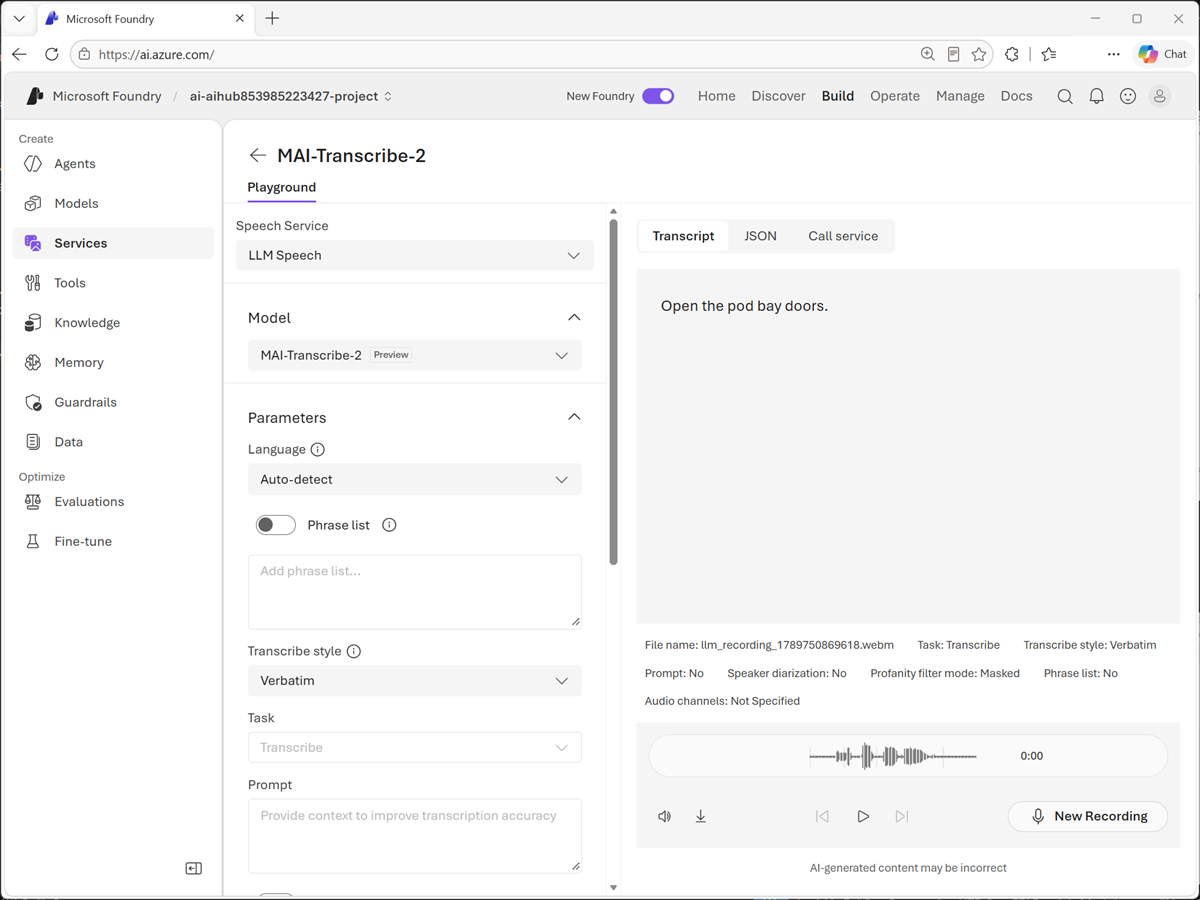Switch to the JSON tab
The height and width of the screenshot is (900, 1200).
(x=760, y=236)
